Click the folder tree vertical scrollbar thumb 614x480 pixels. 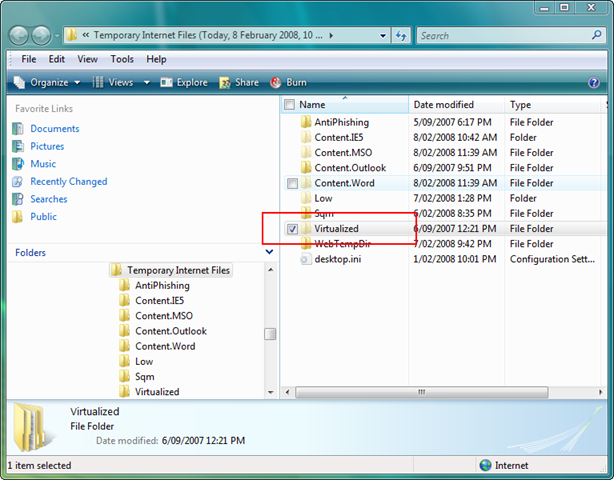click(x=269, y=335)
